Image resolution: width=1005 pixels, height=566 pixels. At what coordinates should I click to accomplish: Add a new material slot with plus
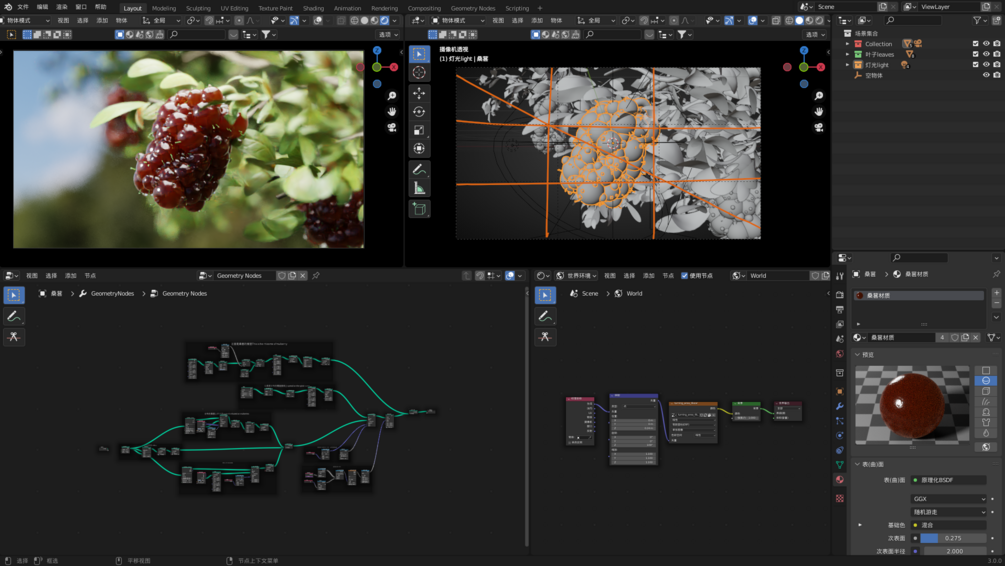pos(996,293)
